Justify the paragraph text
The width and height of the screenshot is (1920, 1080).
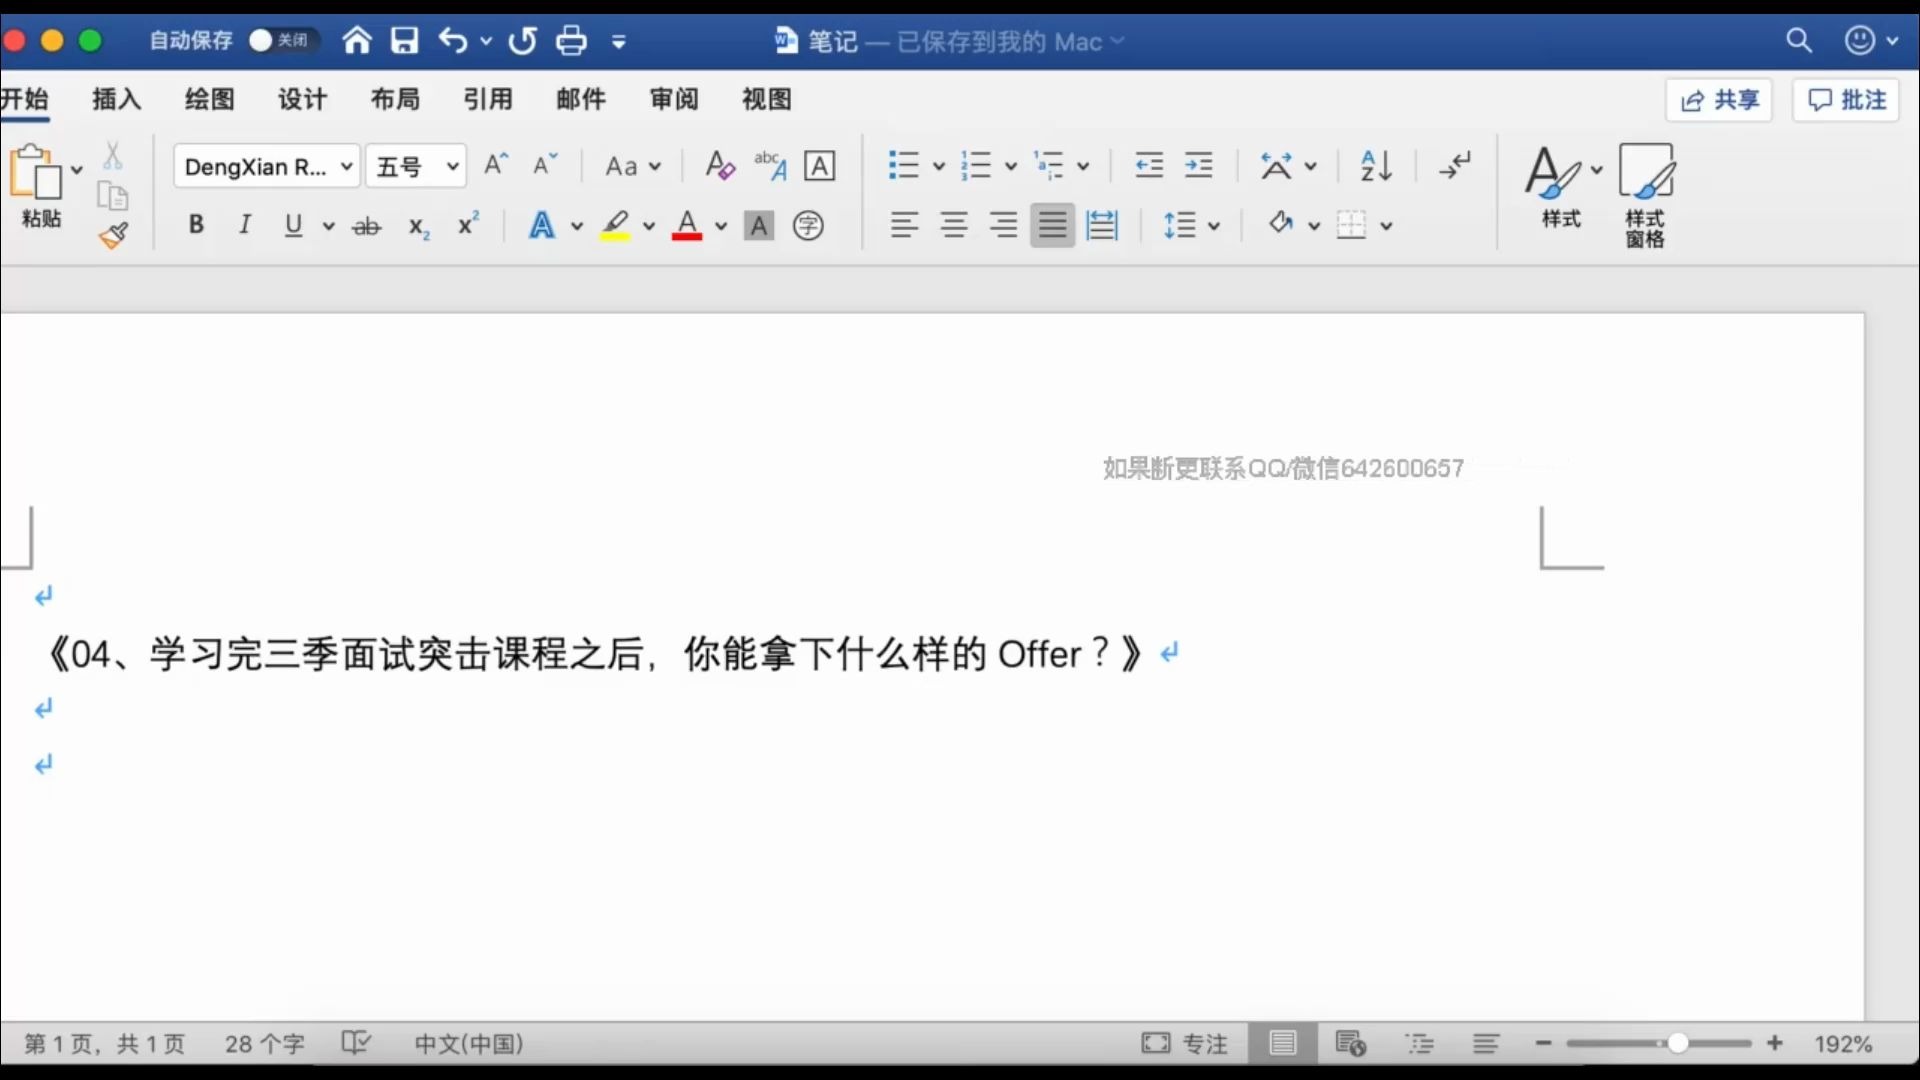[x=1052, y=225]
